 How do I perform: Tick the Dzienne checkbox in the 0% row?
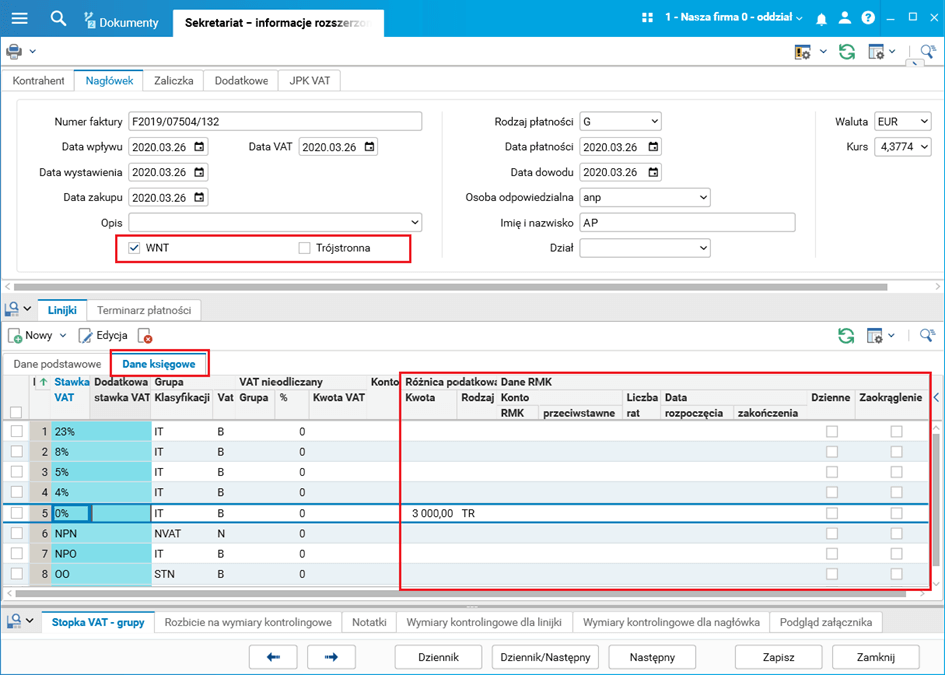click(831, 513)
